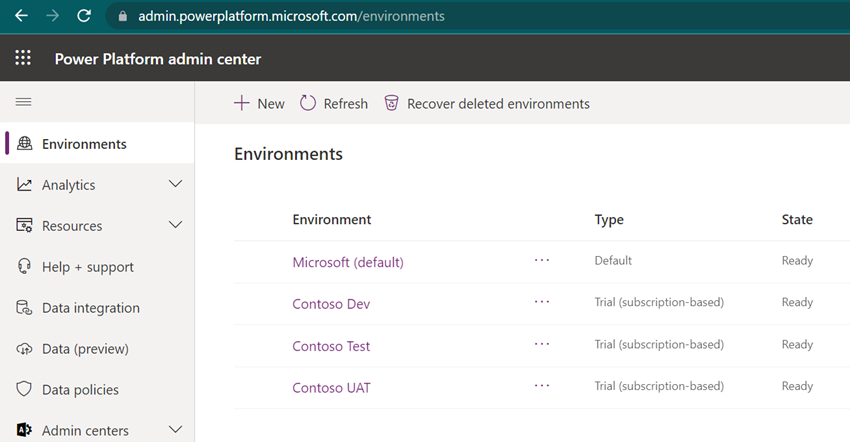Open the Contoso Dev environment
This screenshot has height=442, width=850.
(x=331, y=304)
